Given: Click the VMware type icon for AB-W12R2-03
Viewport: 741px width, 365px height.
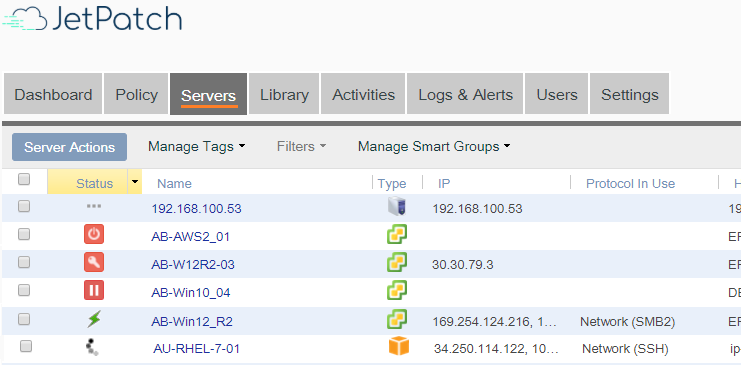Looking at the screenshot, I should point(397,262).
